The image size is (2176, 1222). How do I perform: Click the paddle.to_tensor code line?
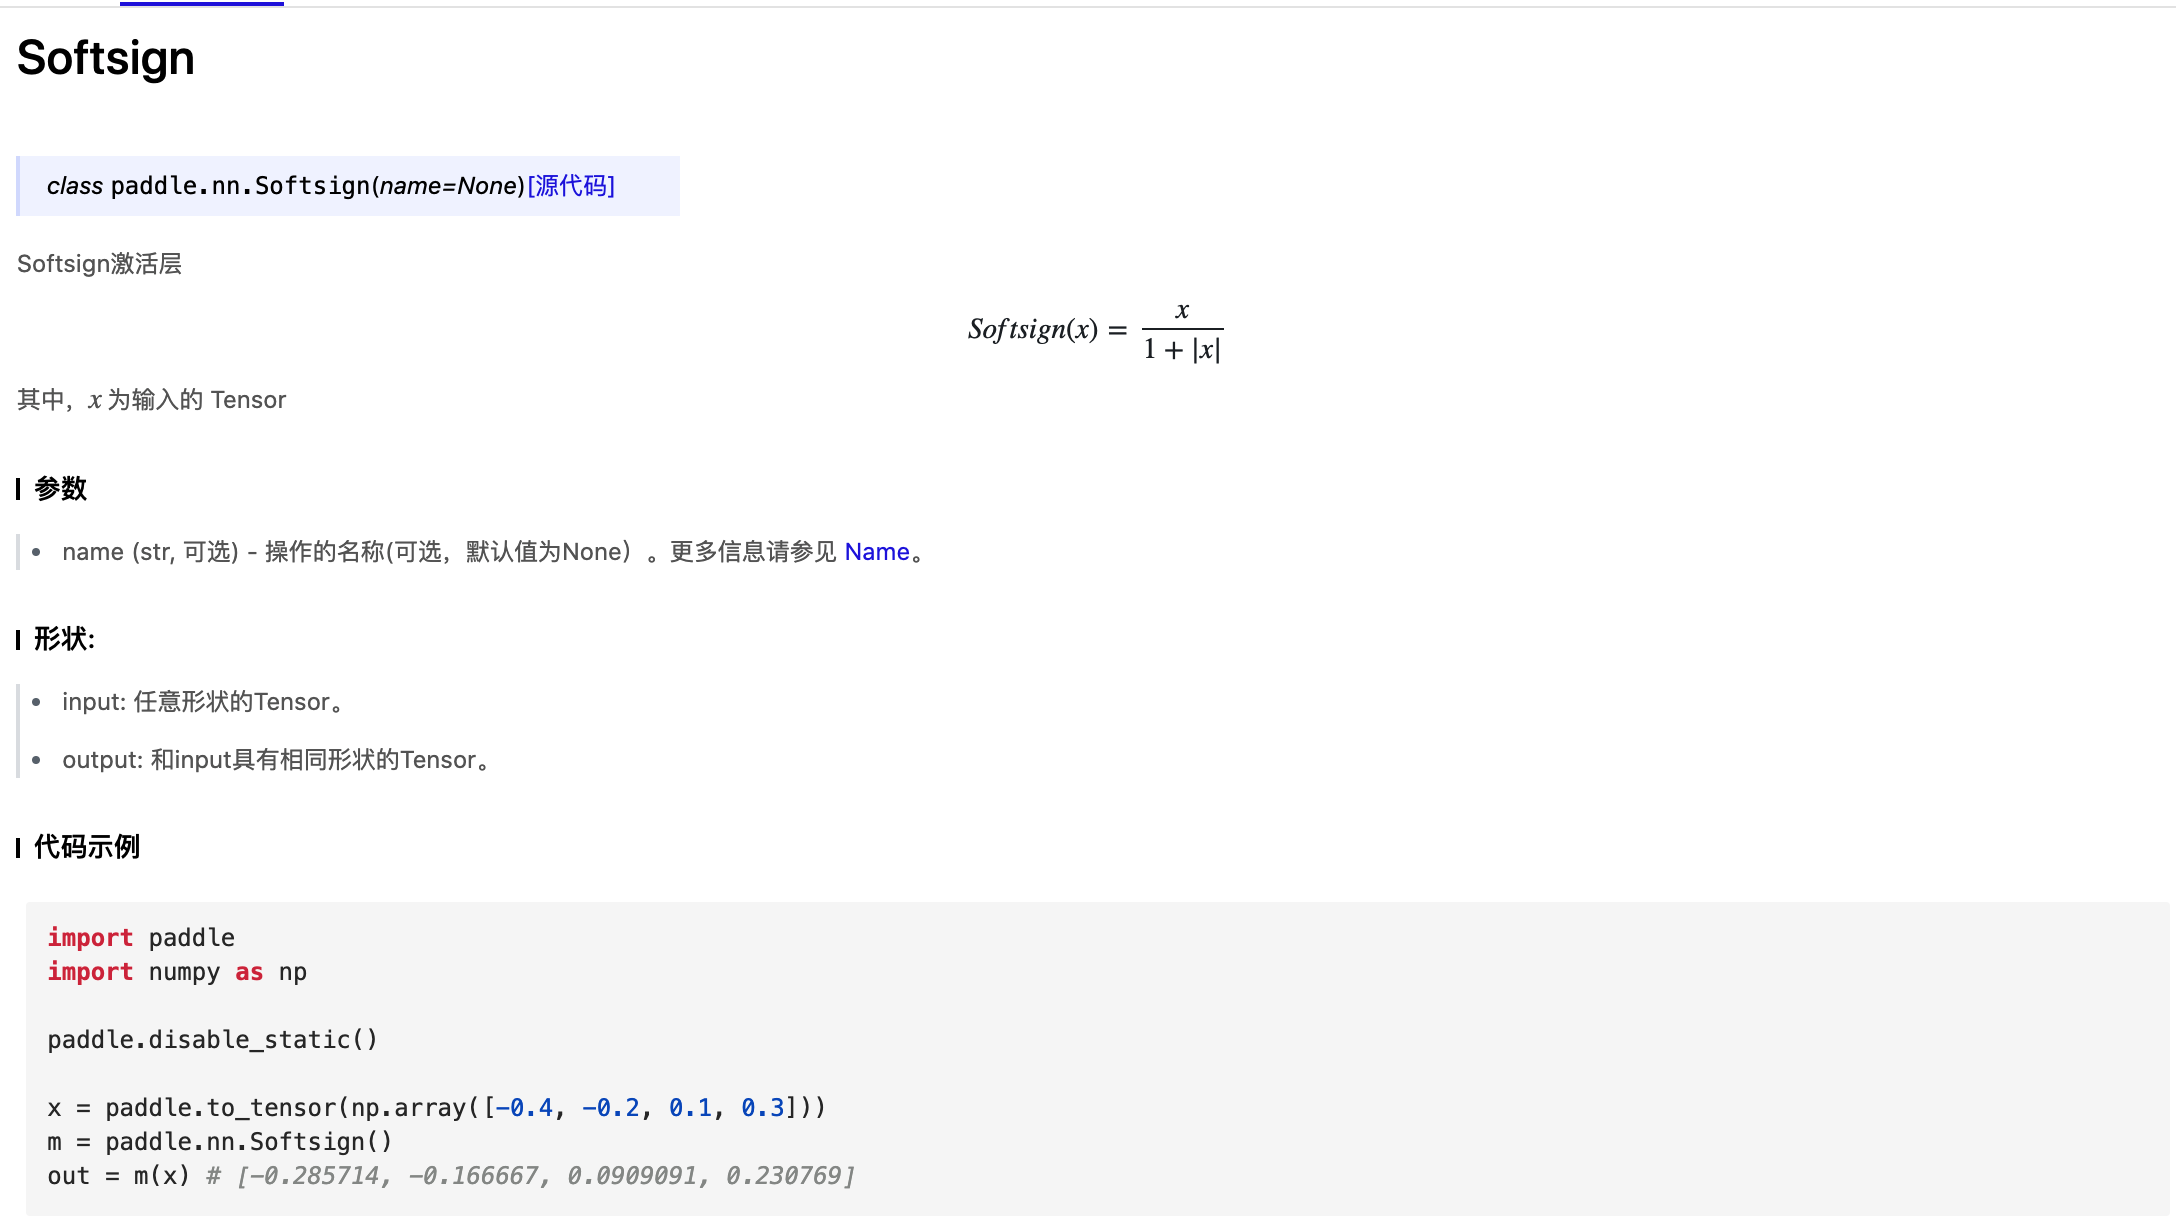pyautogui.click(x=436, y=1108)
